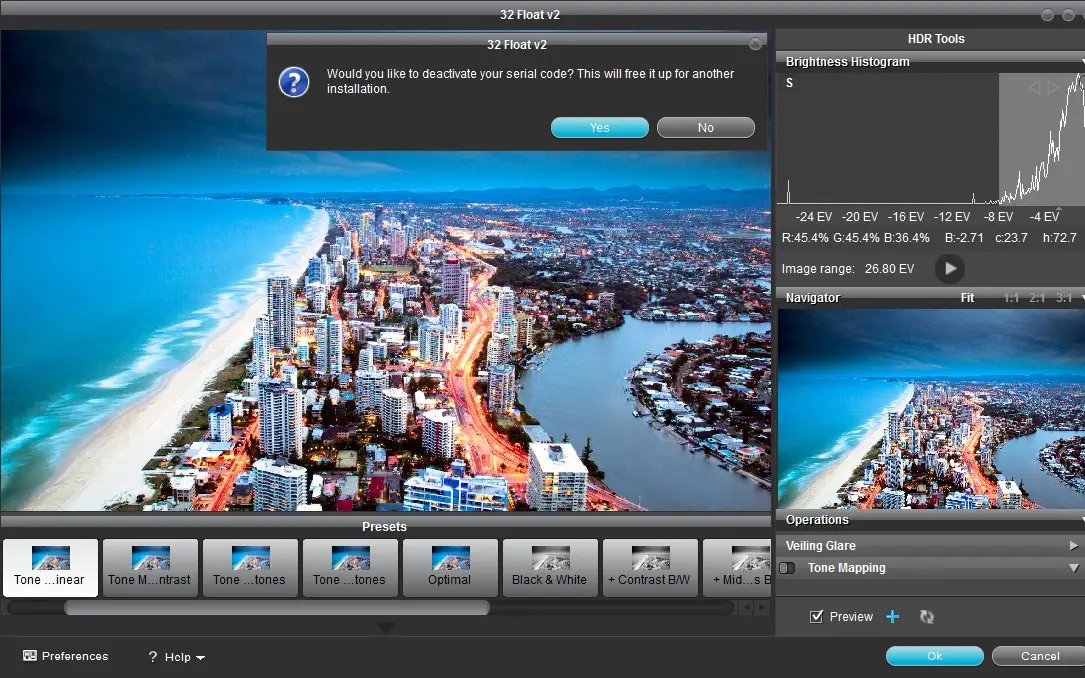Click the h:72.7 readout
Screen dimensions: 1085x678
click(1059, 237)
